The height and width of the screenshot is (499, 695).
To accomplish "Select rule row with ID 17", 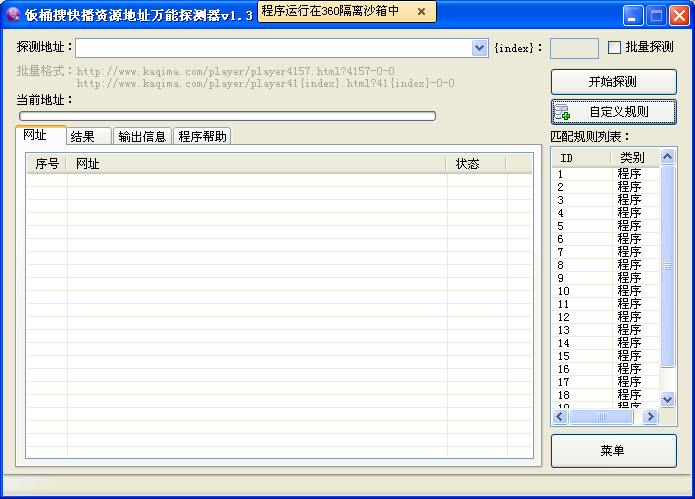I will [x=606, y=382].
